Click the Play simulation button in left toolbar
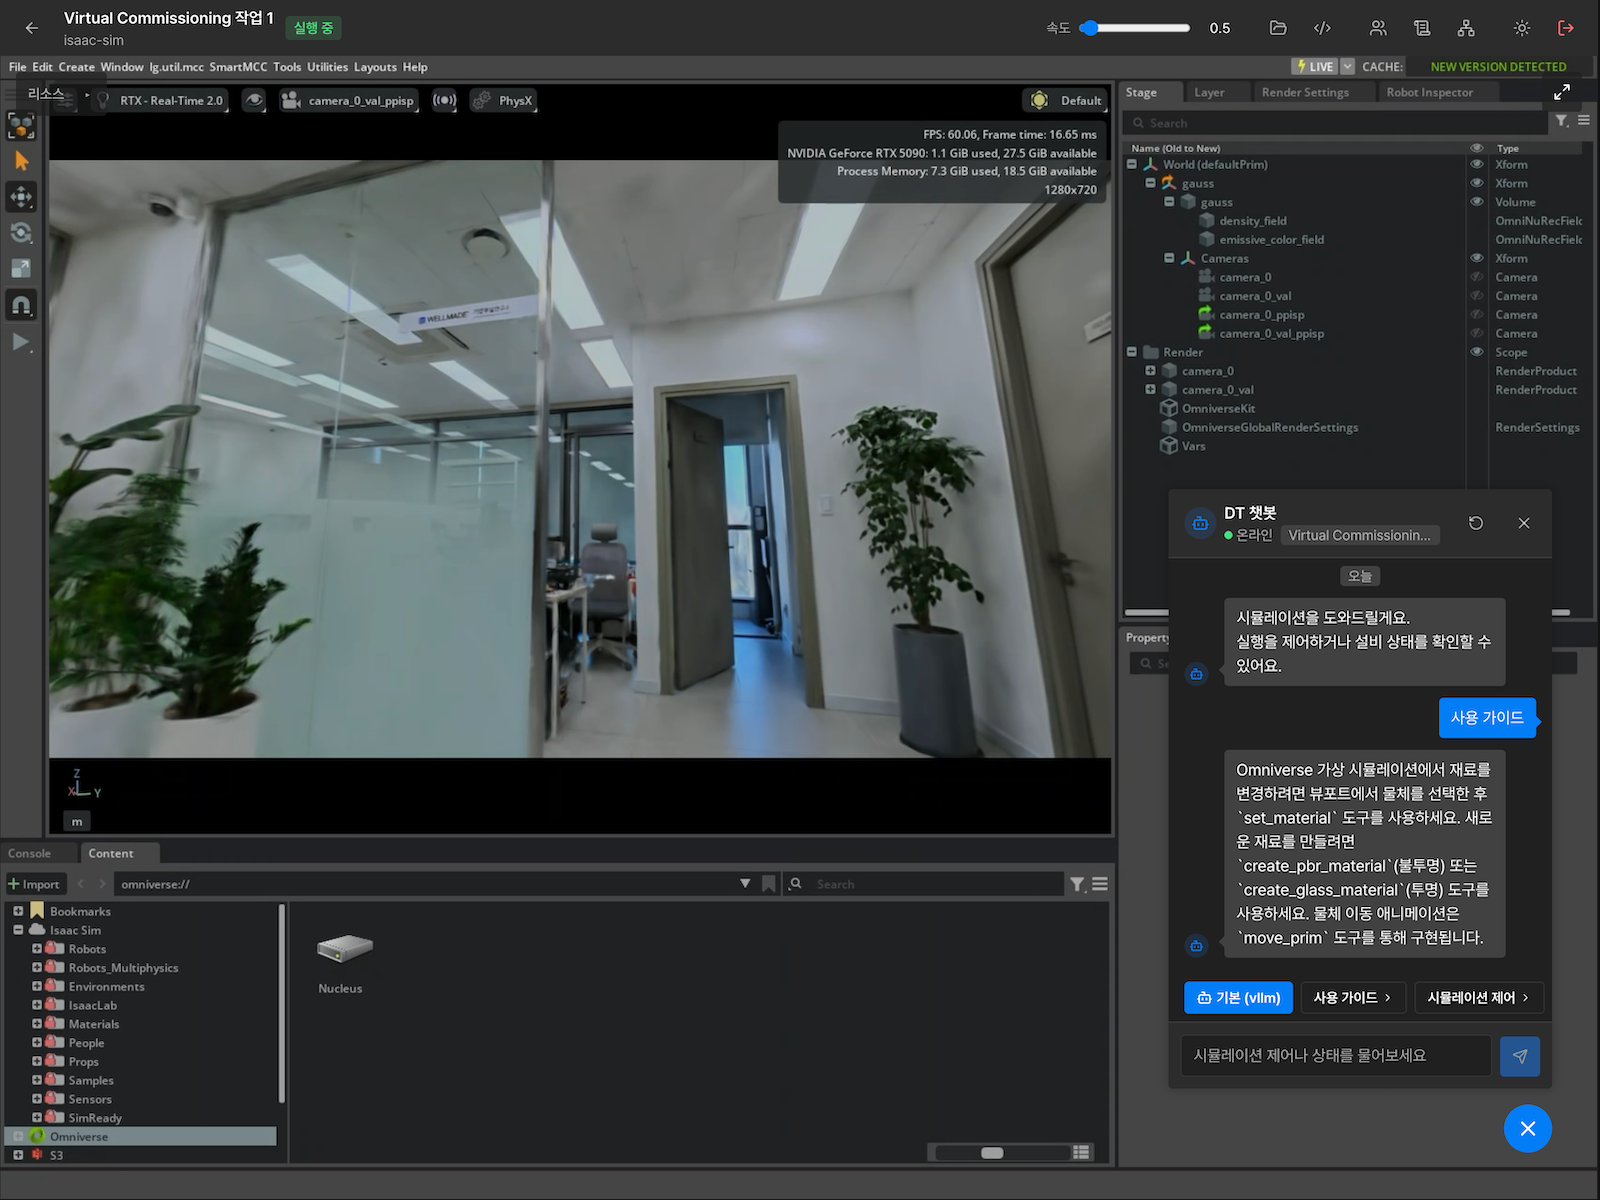The height and width of the screenshot is (1200, 1600). tap(21, 342)
